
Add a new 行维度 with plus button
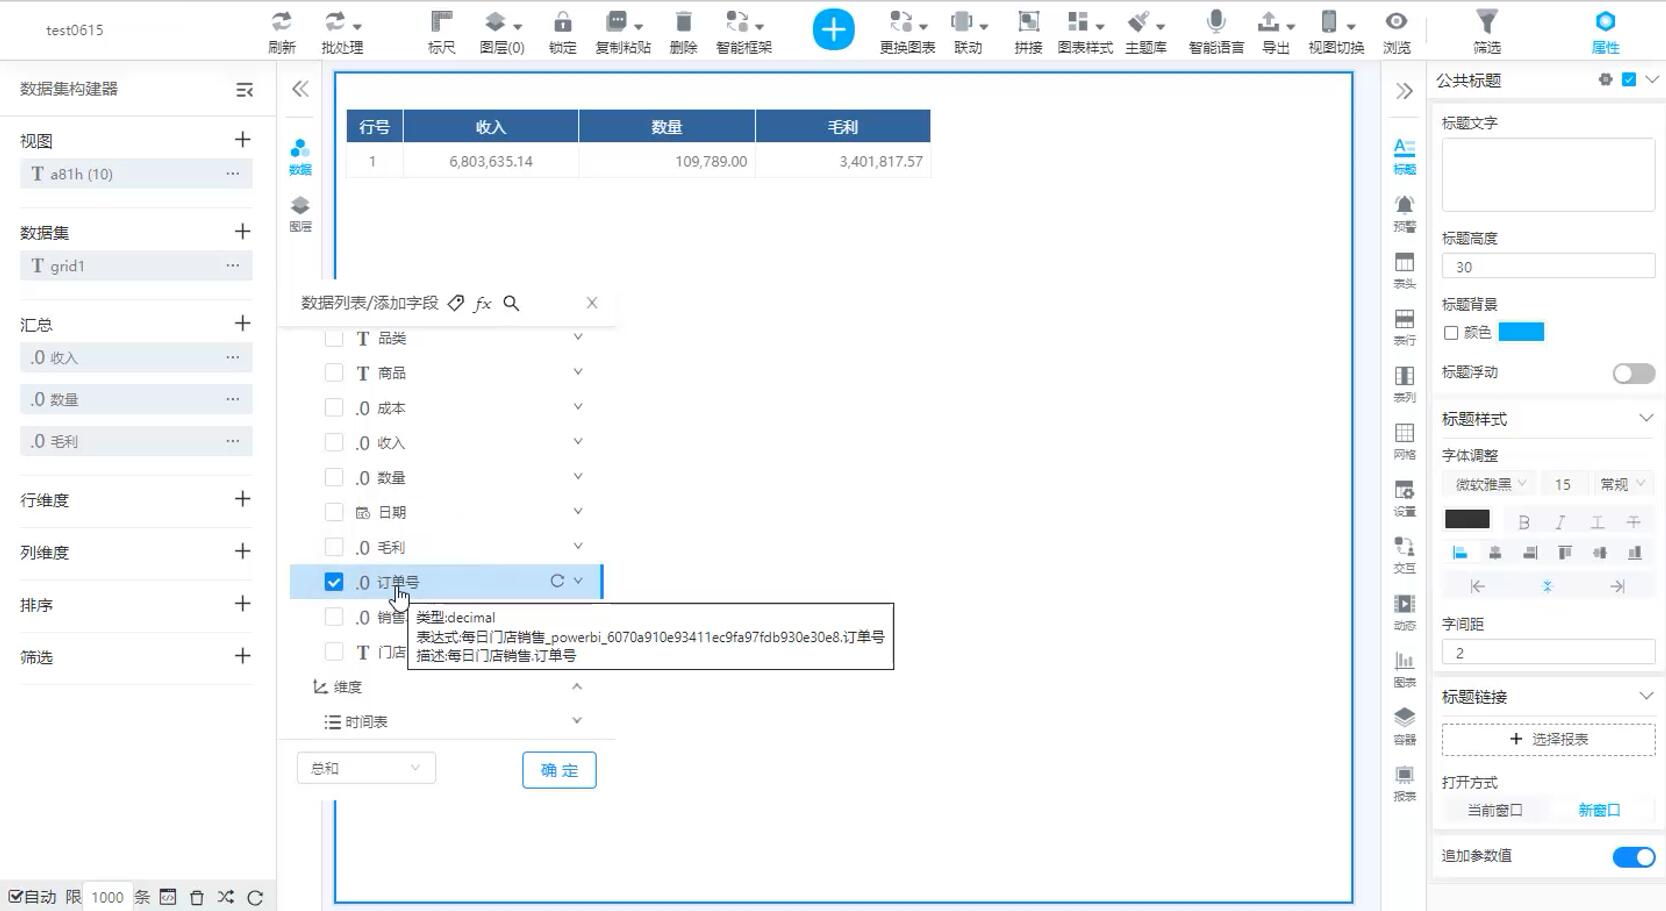pos(242,499)
